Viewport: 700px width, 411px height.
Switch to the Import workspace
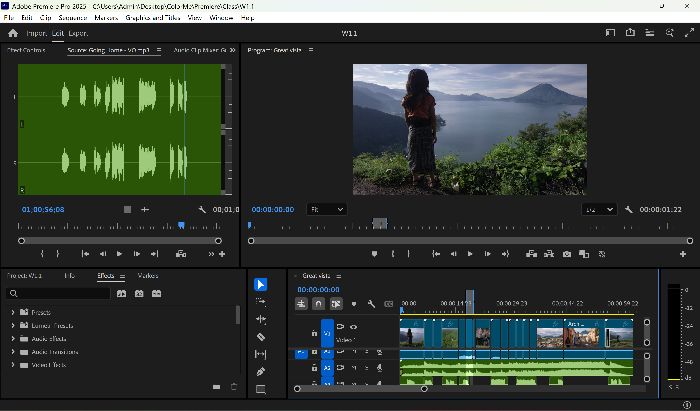(x=36, y=33)
